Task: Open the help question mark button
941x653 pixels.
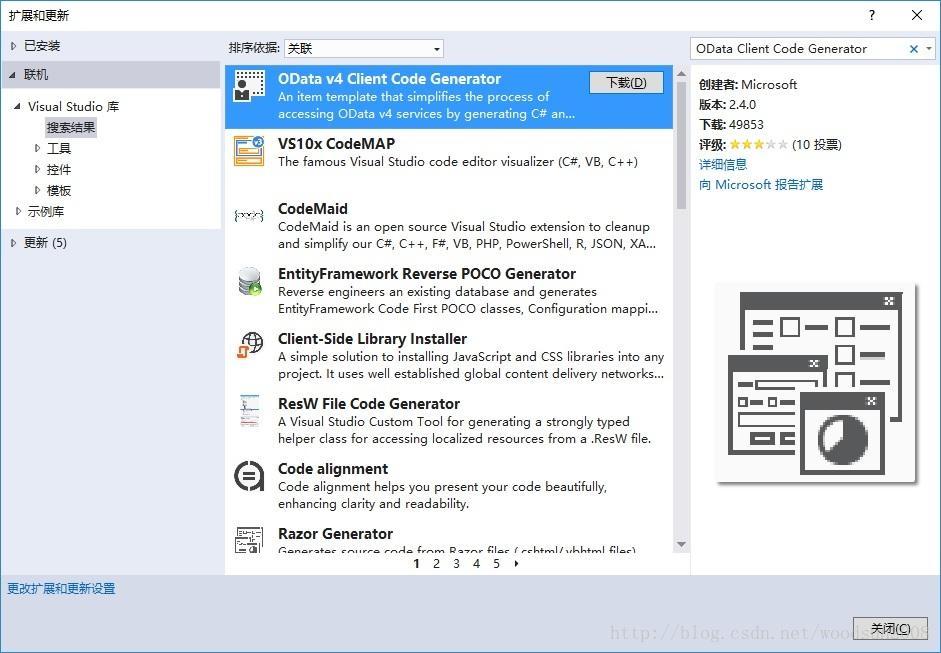Action: point(872,15)
